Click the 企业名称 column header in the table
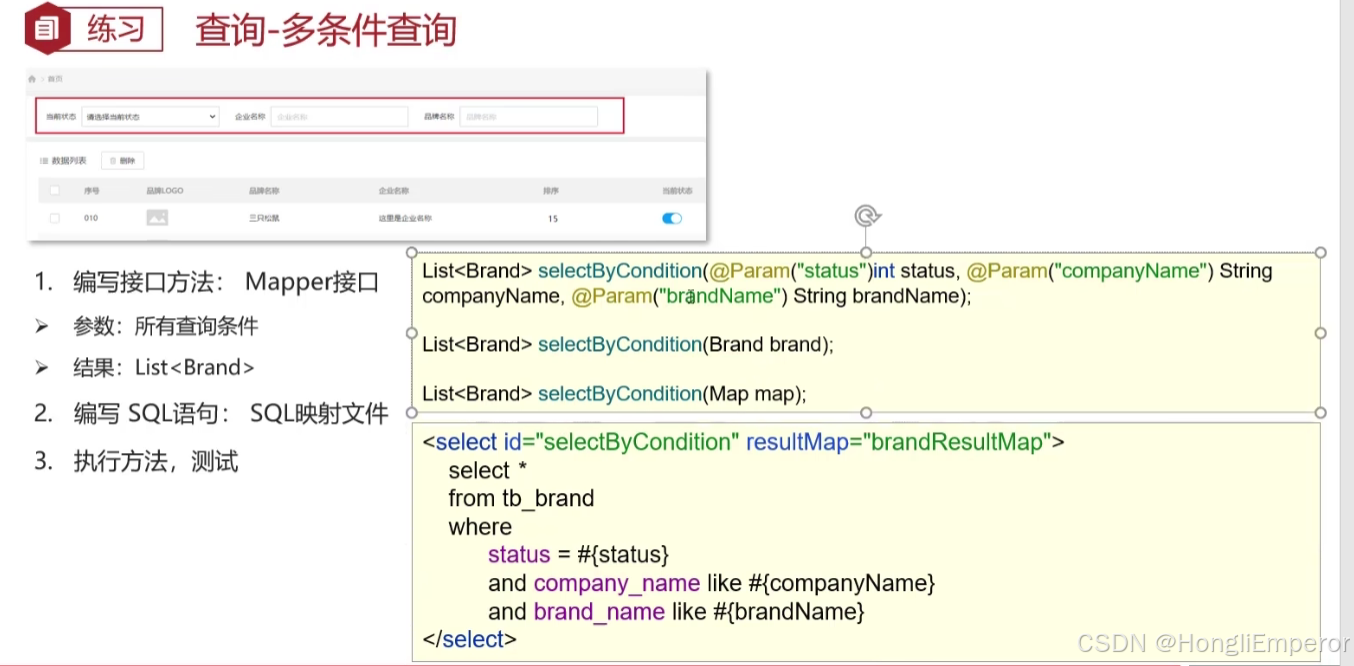 tap(393, 190)
